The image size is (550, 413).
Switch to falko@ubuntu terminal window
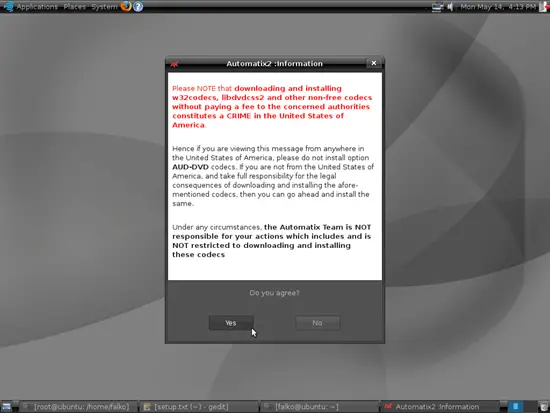(x=319, y=407)
